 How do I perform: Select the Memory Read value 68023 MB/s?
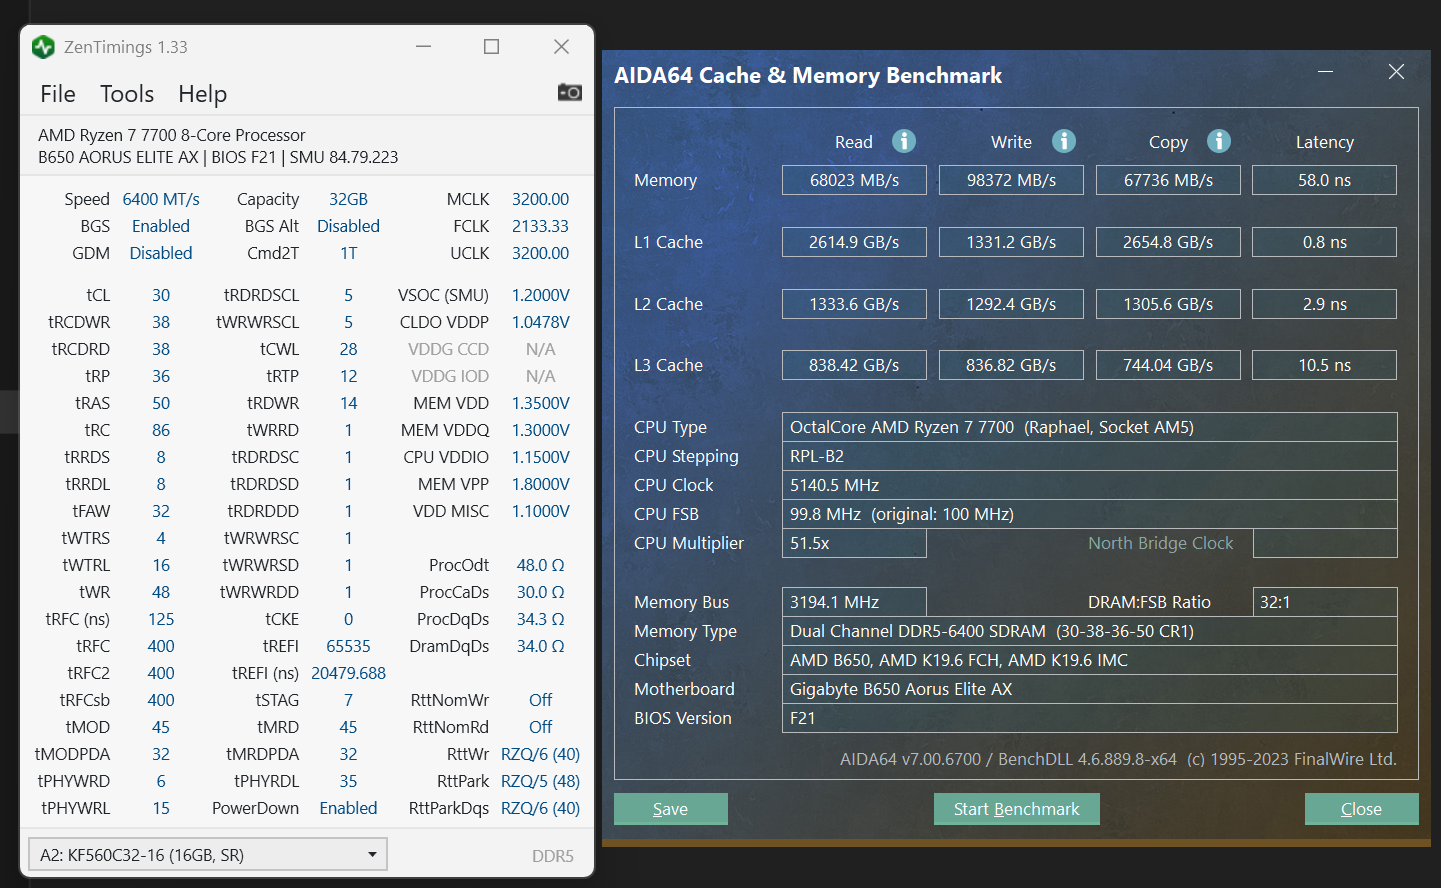854,180
